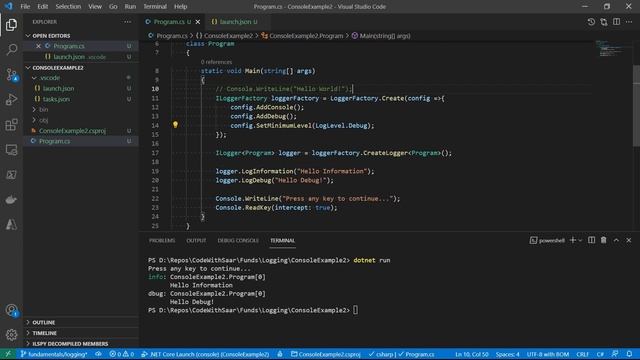Viewport: 640px width, 360px height.
Task: Open the Docker view icon
Action: click(x=11, y=200)
